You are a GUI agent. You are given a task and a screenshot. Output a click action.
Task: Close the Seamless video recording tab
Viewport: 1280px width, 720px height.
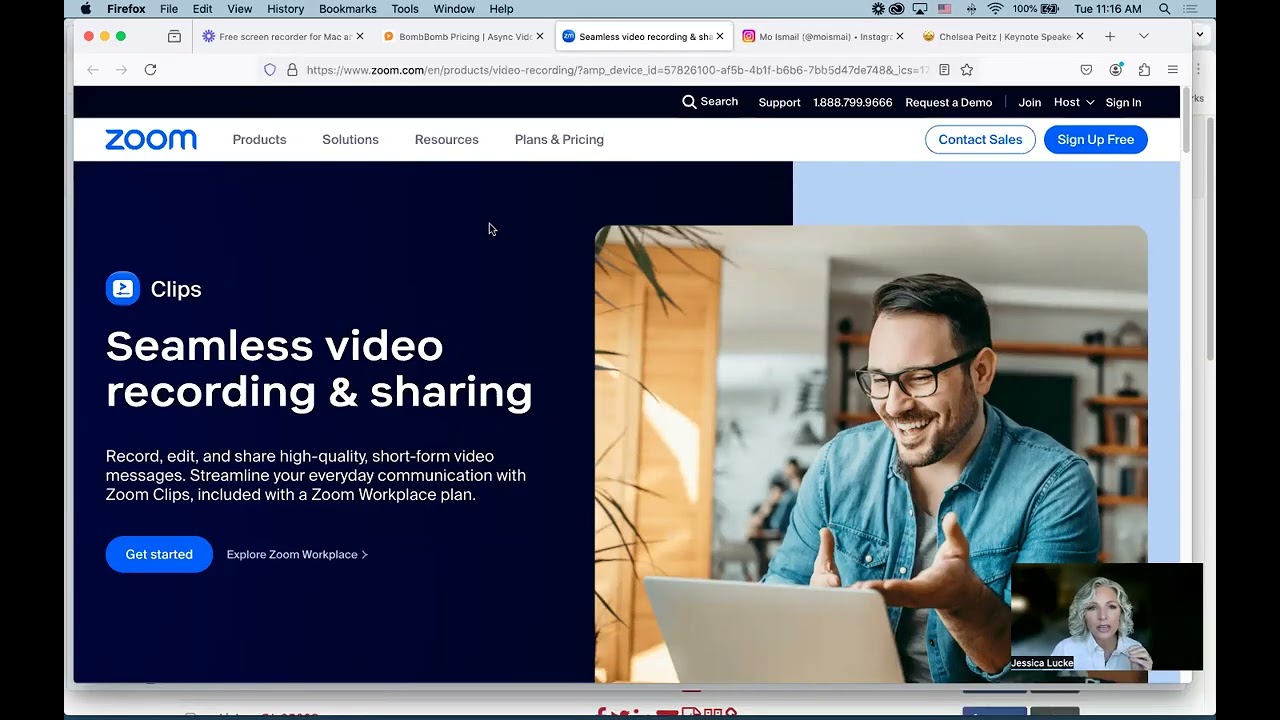[x=720, y=37]
